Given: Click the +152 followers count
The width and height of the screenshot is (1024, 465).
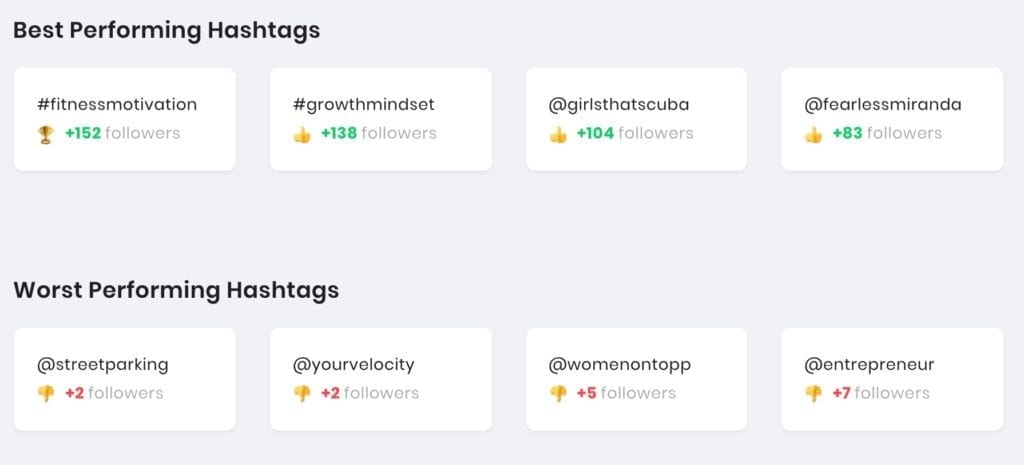Looking at the screenshot, I should pyautogui.click(x=122, y=133).
